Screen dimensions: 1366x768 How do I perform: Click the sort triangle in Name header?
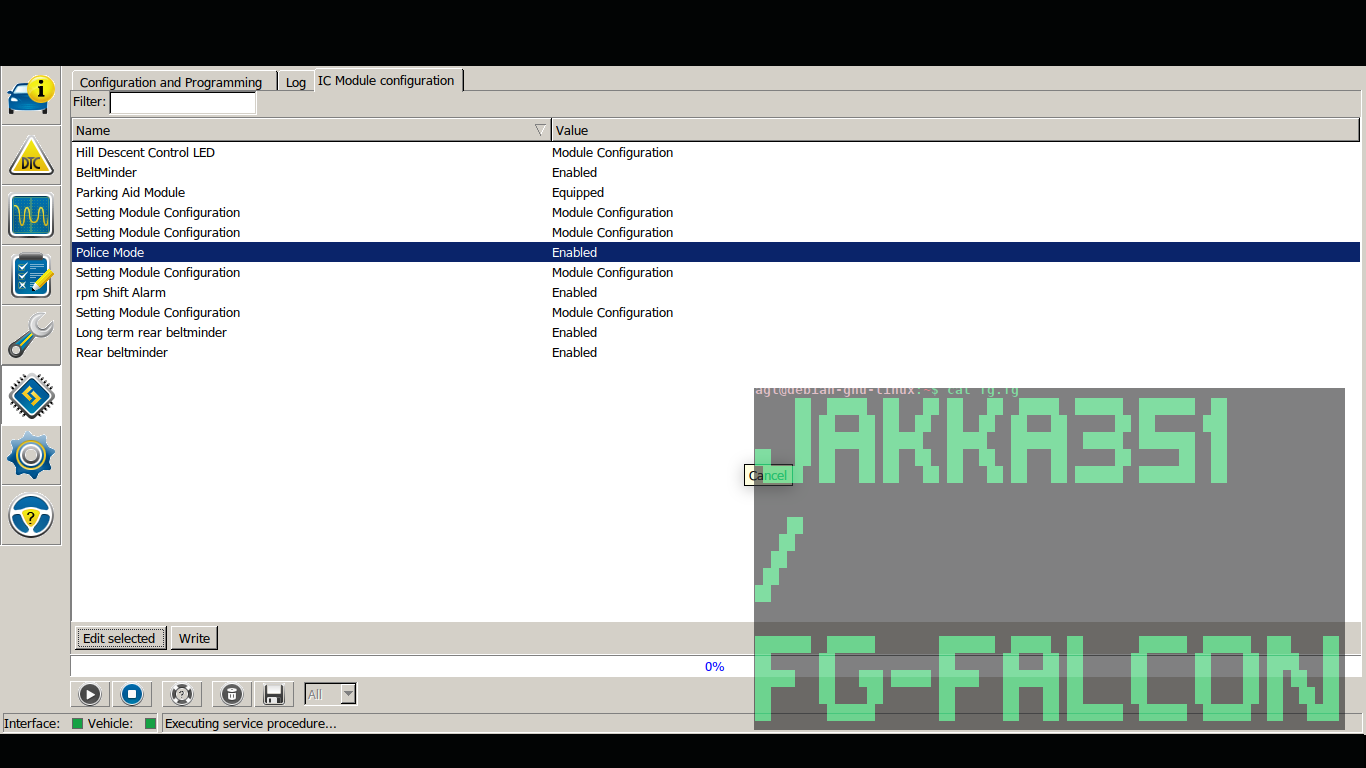pos(540,130)
